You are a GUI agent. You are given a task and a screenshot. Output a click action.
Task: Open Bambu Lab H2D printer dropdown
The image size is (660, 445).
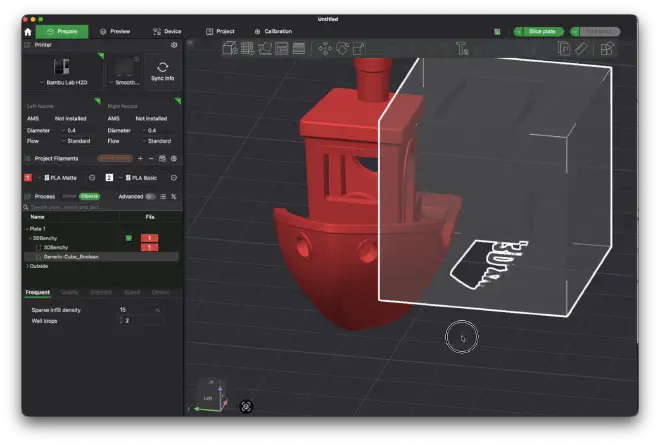click(x=63, y=72)
